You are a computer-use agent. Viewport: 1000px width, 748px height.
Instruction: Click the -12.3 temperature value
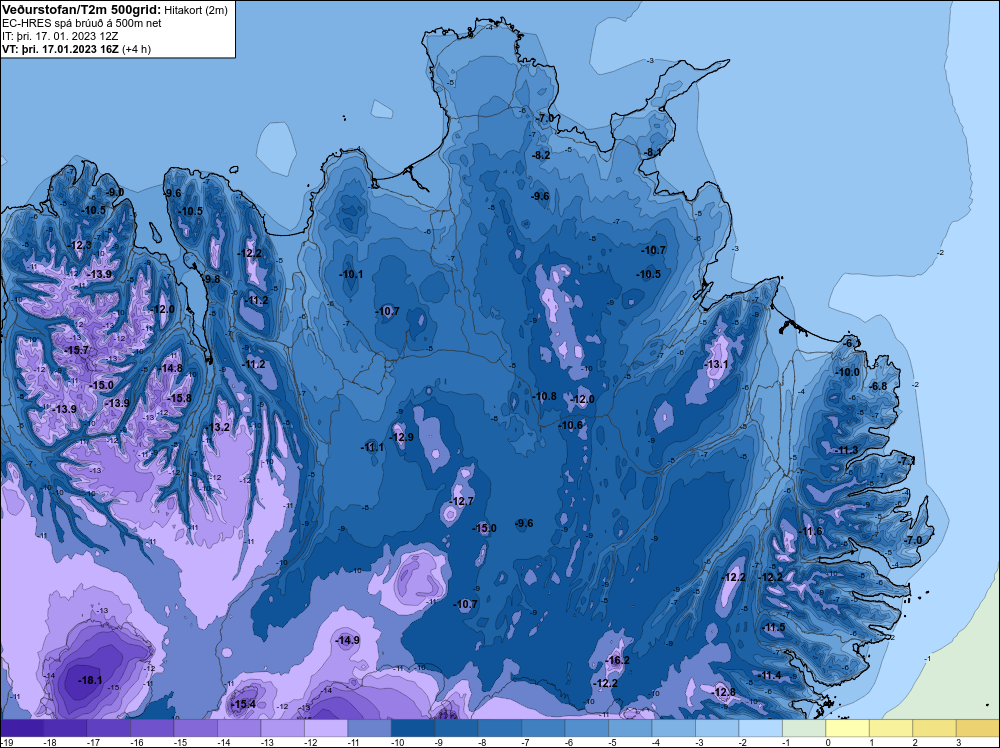[x=80, y=245]
